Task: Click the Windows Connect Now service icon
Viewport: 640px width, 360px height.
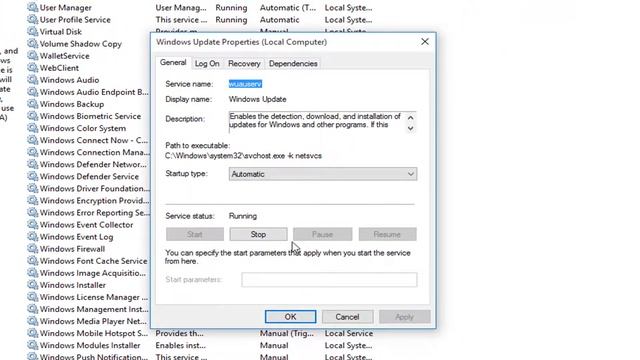Action: point(32,140)
